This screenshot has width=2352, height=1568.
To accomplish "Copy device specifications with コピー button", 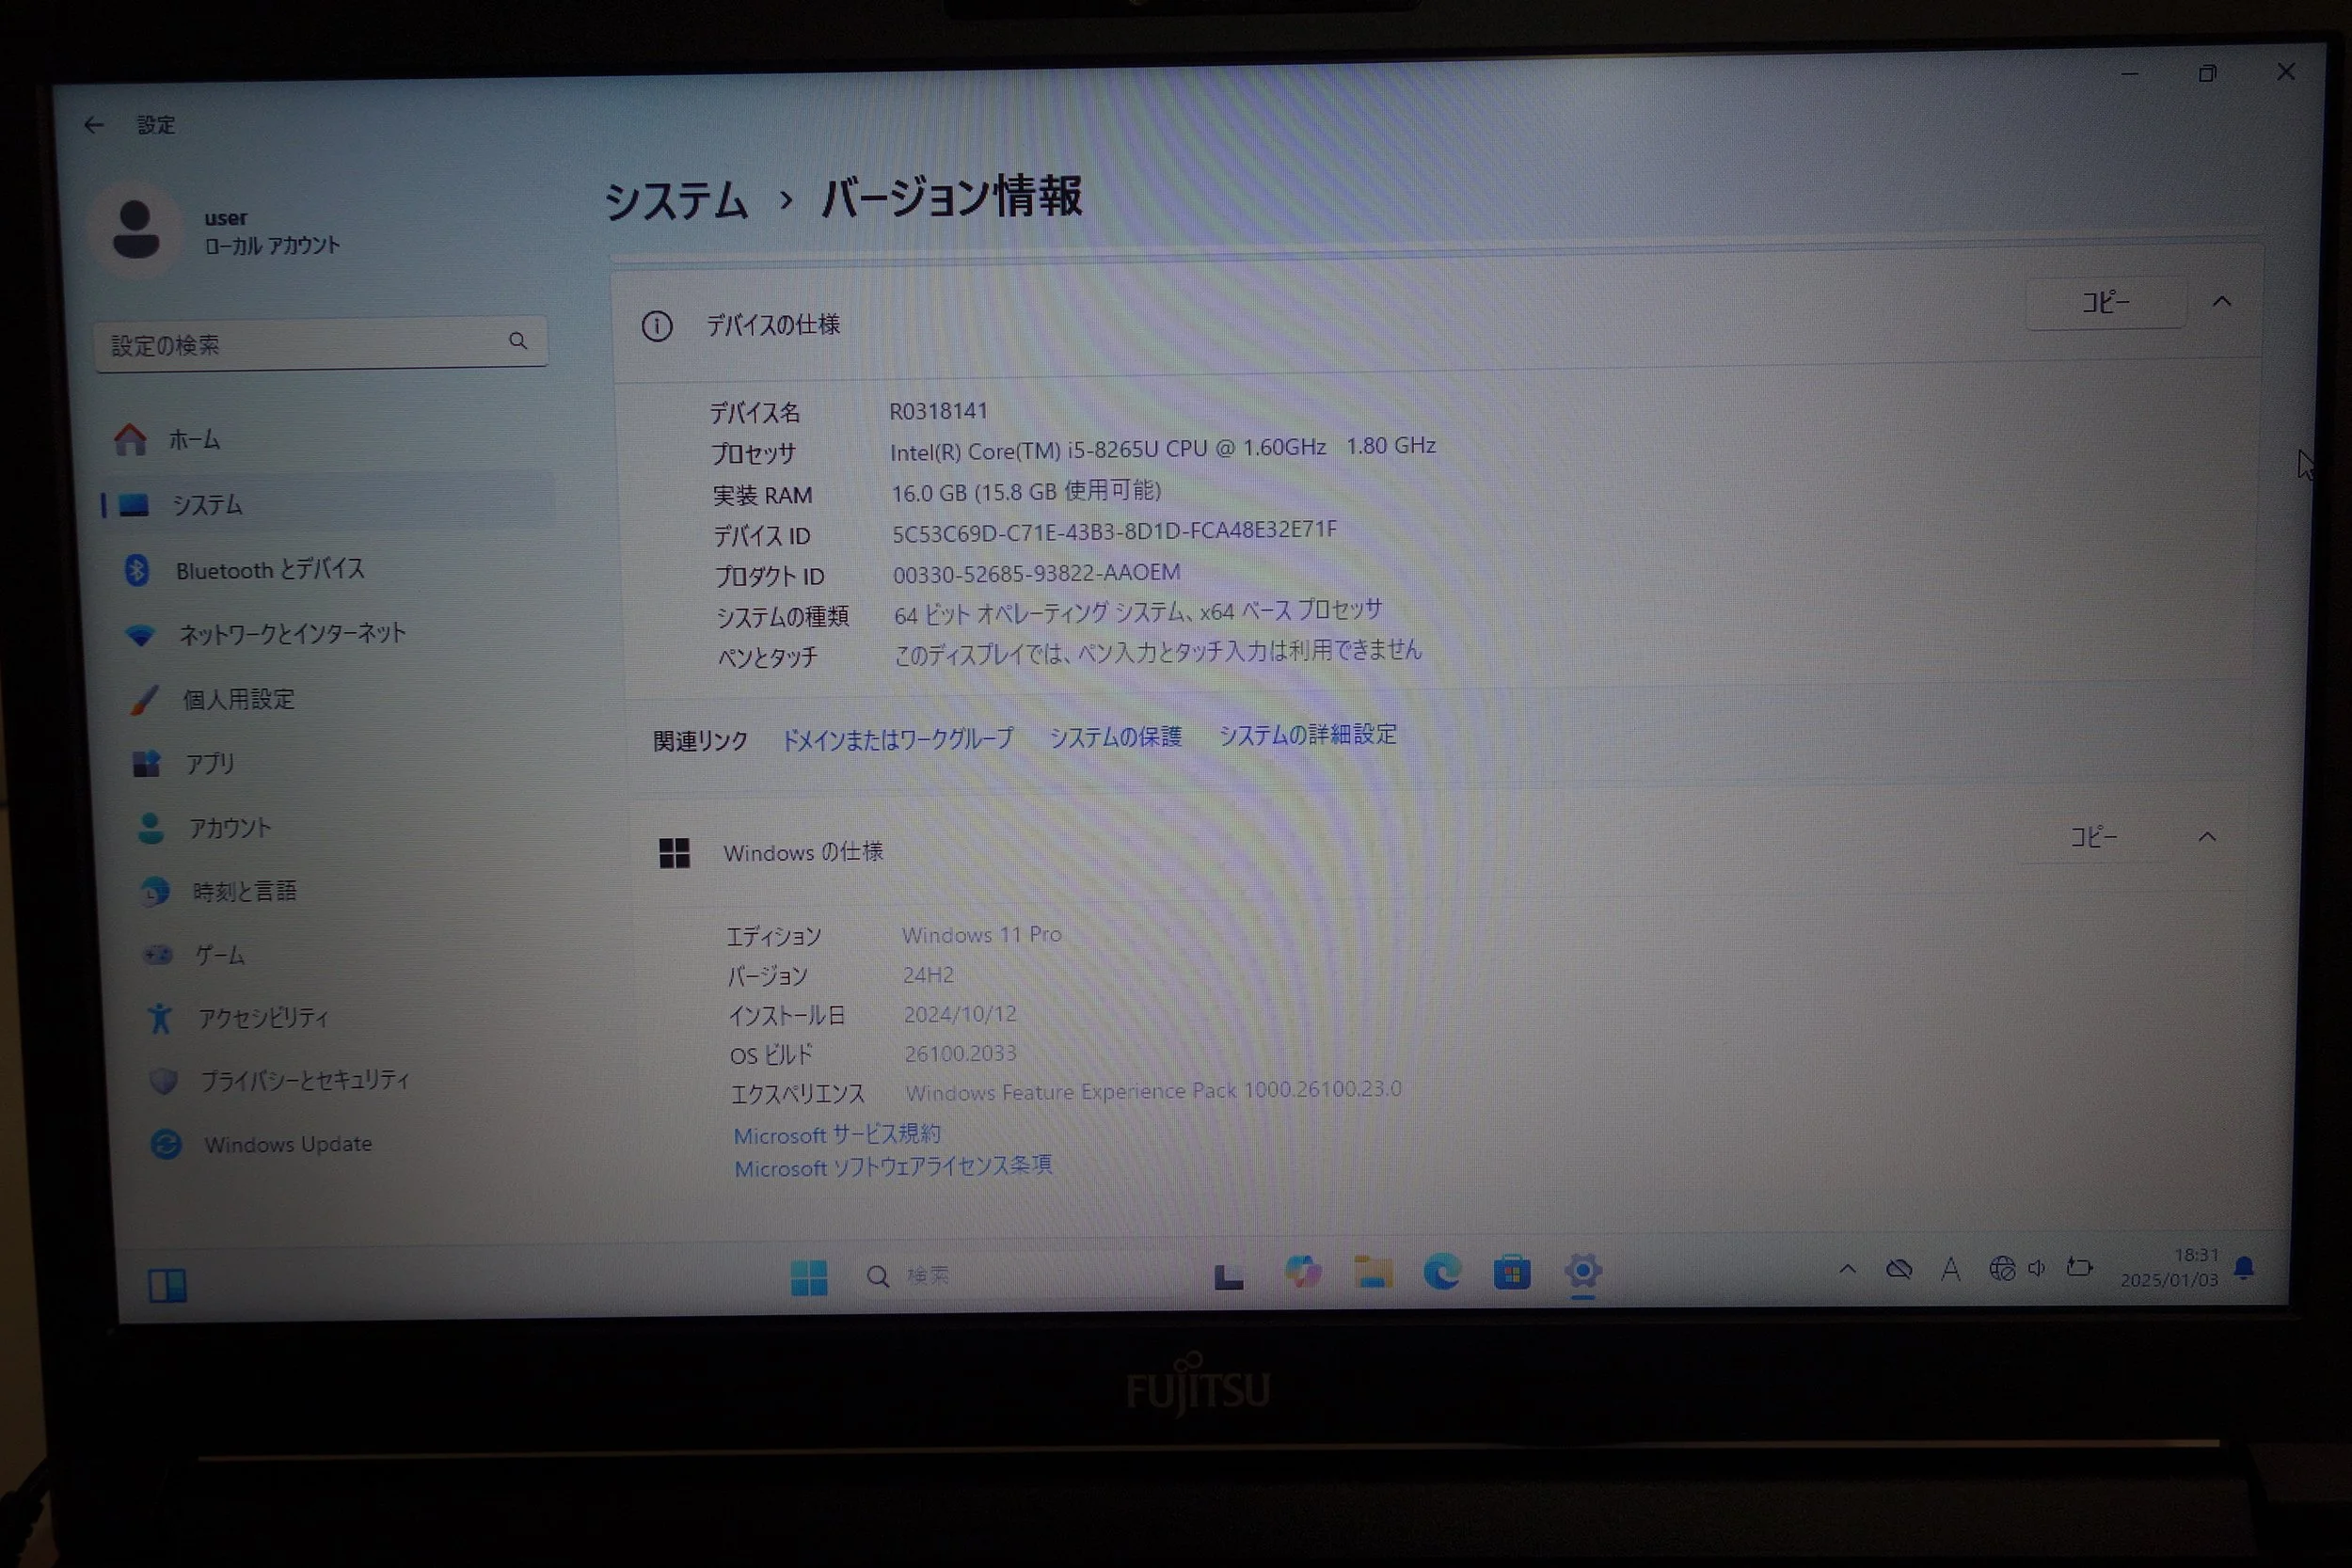I will (x=2105, y=302).
